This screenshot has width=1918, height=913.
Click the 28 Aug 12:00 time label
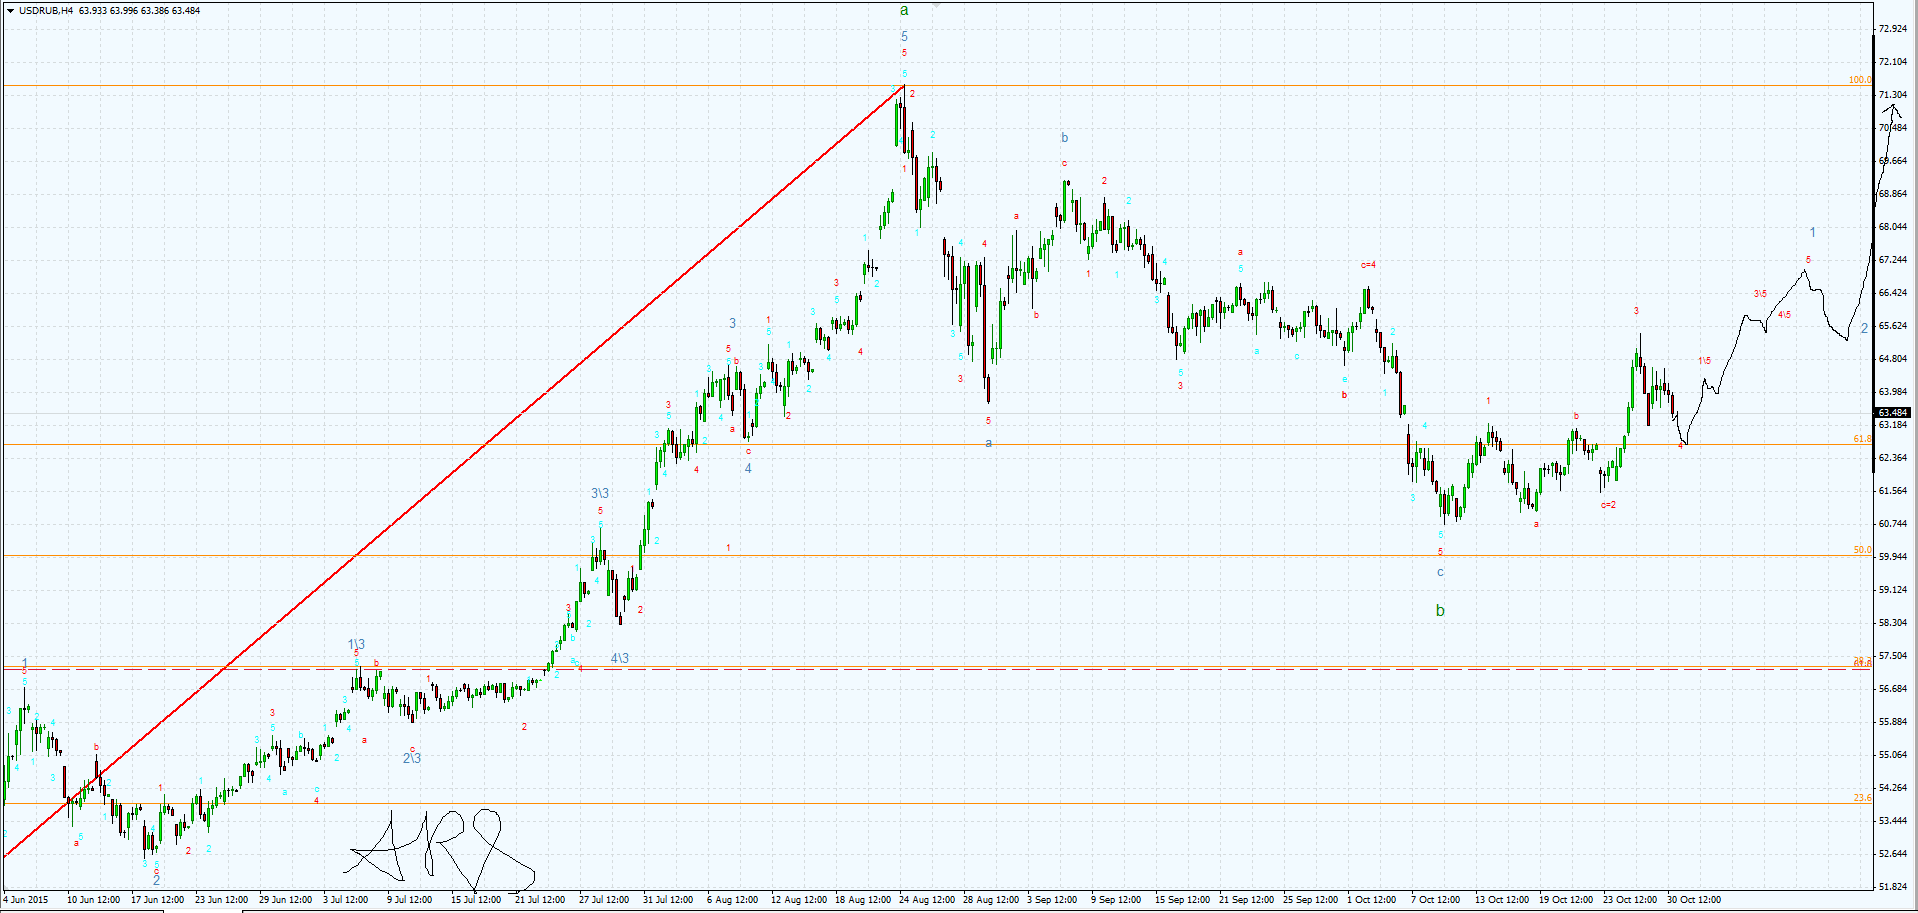(990, 900)
